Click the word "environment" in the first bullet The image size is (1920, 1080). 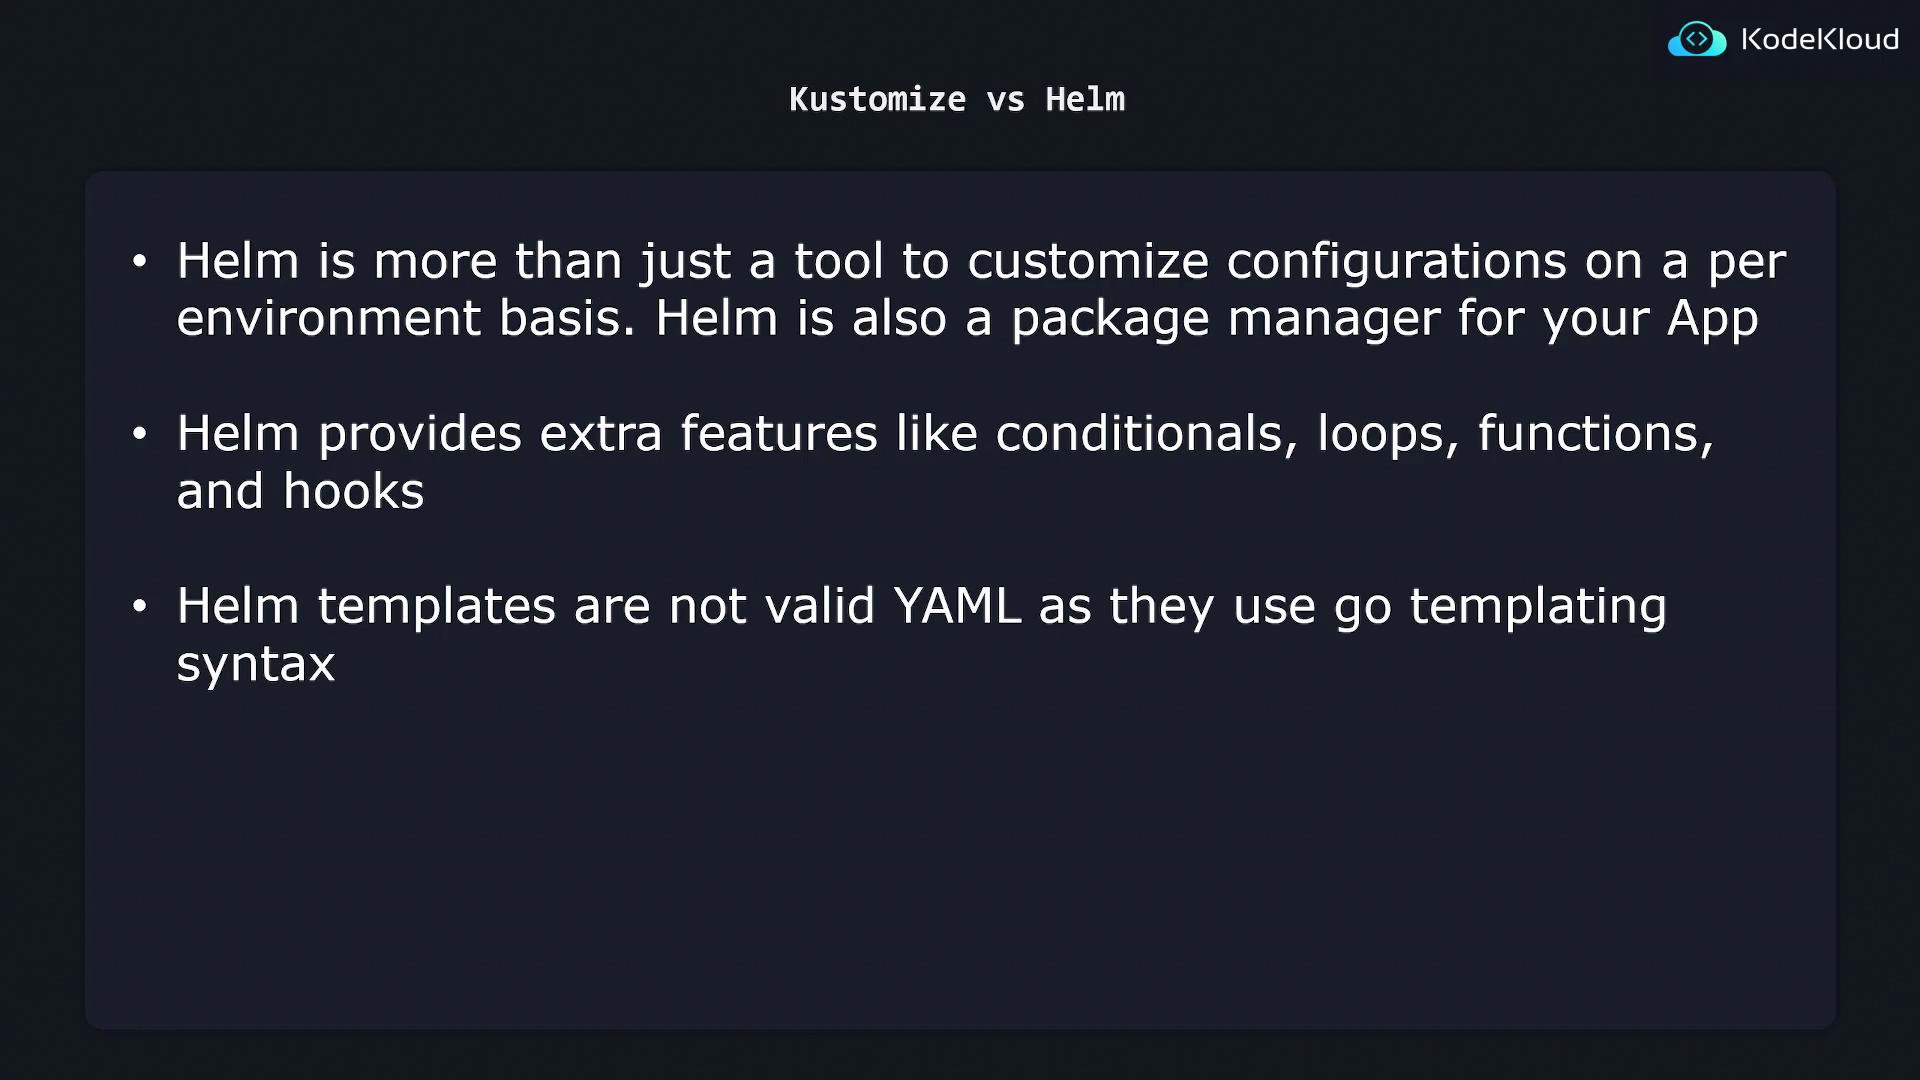328,320
